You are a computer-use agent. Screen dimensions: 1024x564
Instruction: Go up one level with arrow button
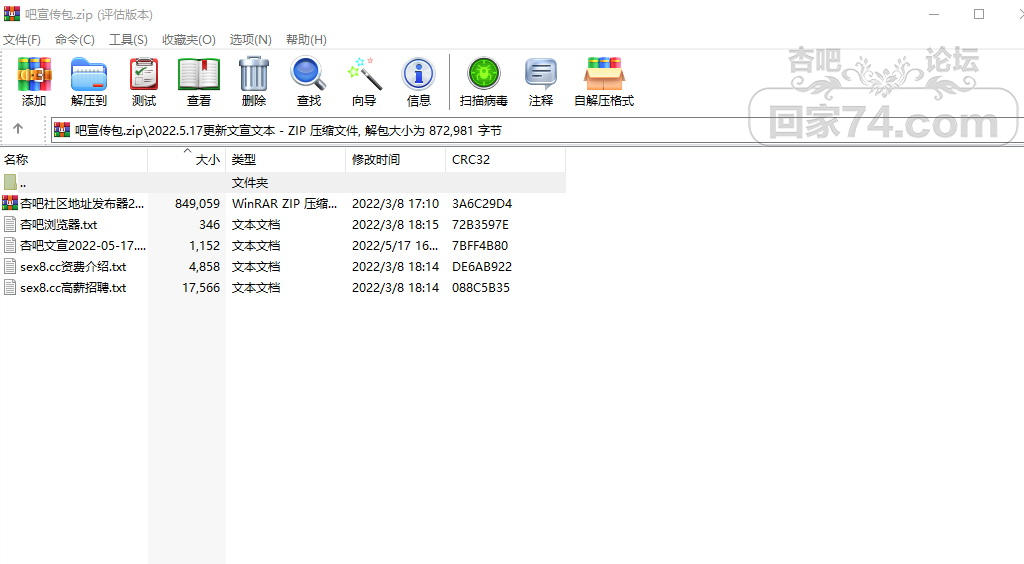18,129
